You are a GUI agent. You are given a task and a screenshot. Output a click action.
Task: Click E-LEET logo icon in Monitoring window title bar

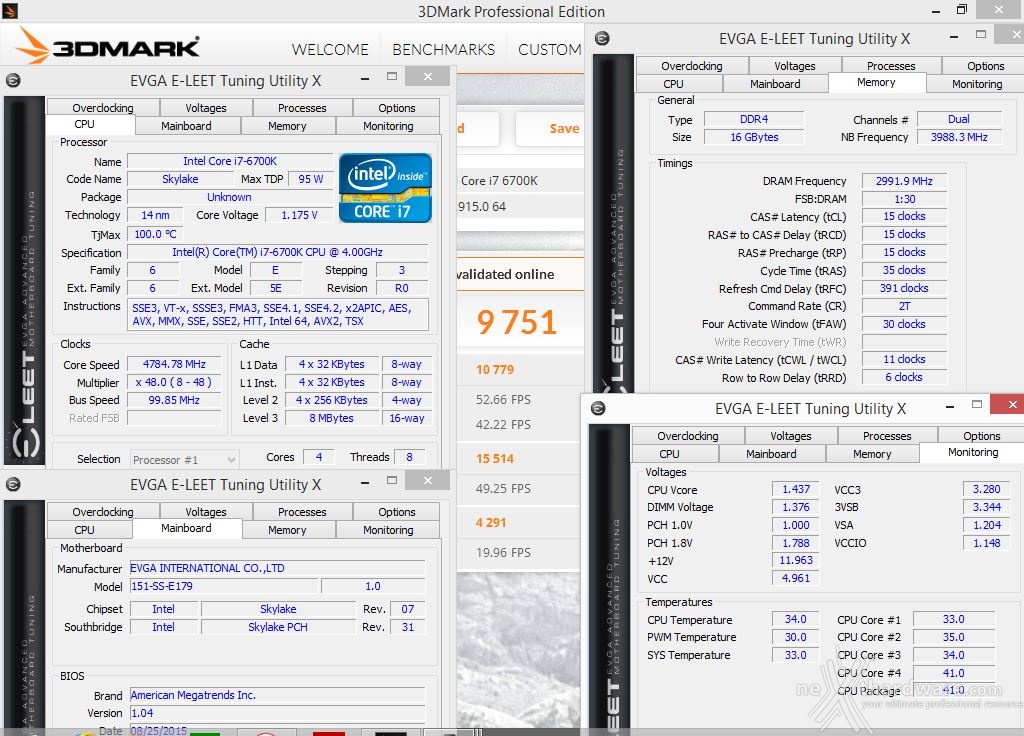pyautogui.click(x=598, y=408)
